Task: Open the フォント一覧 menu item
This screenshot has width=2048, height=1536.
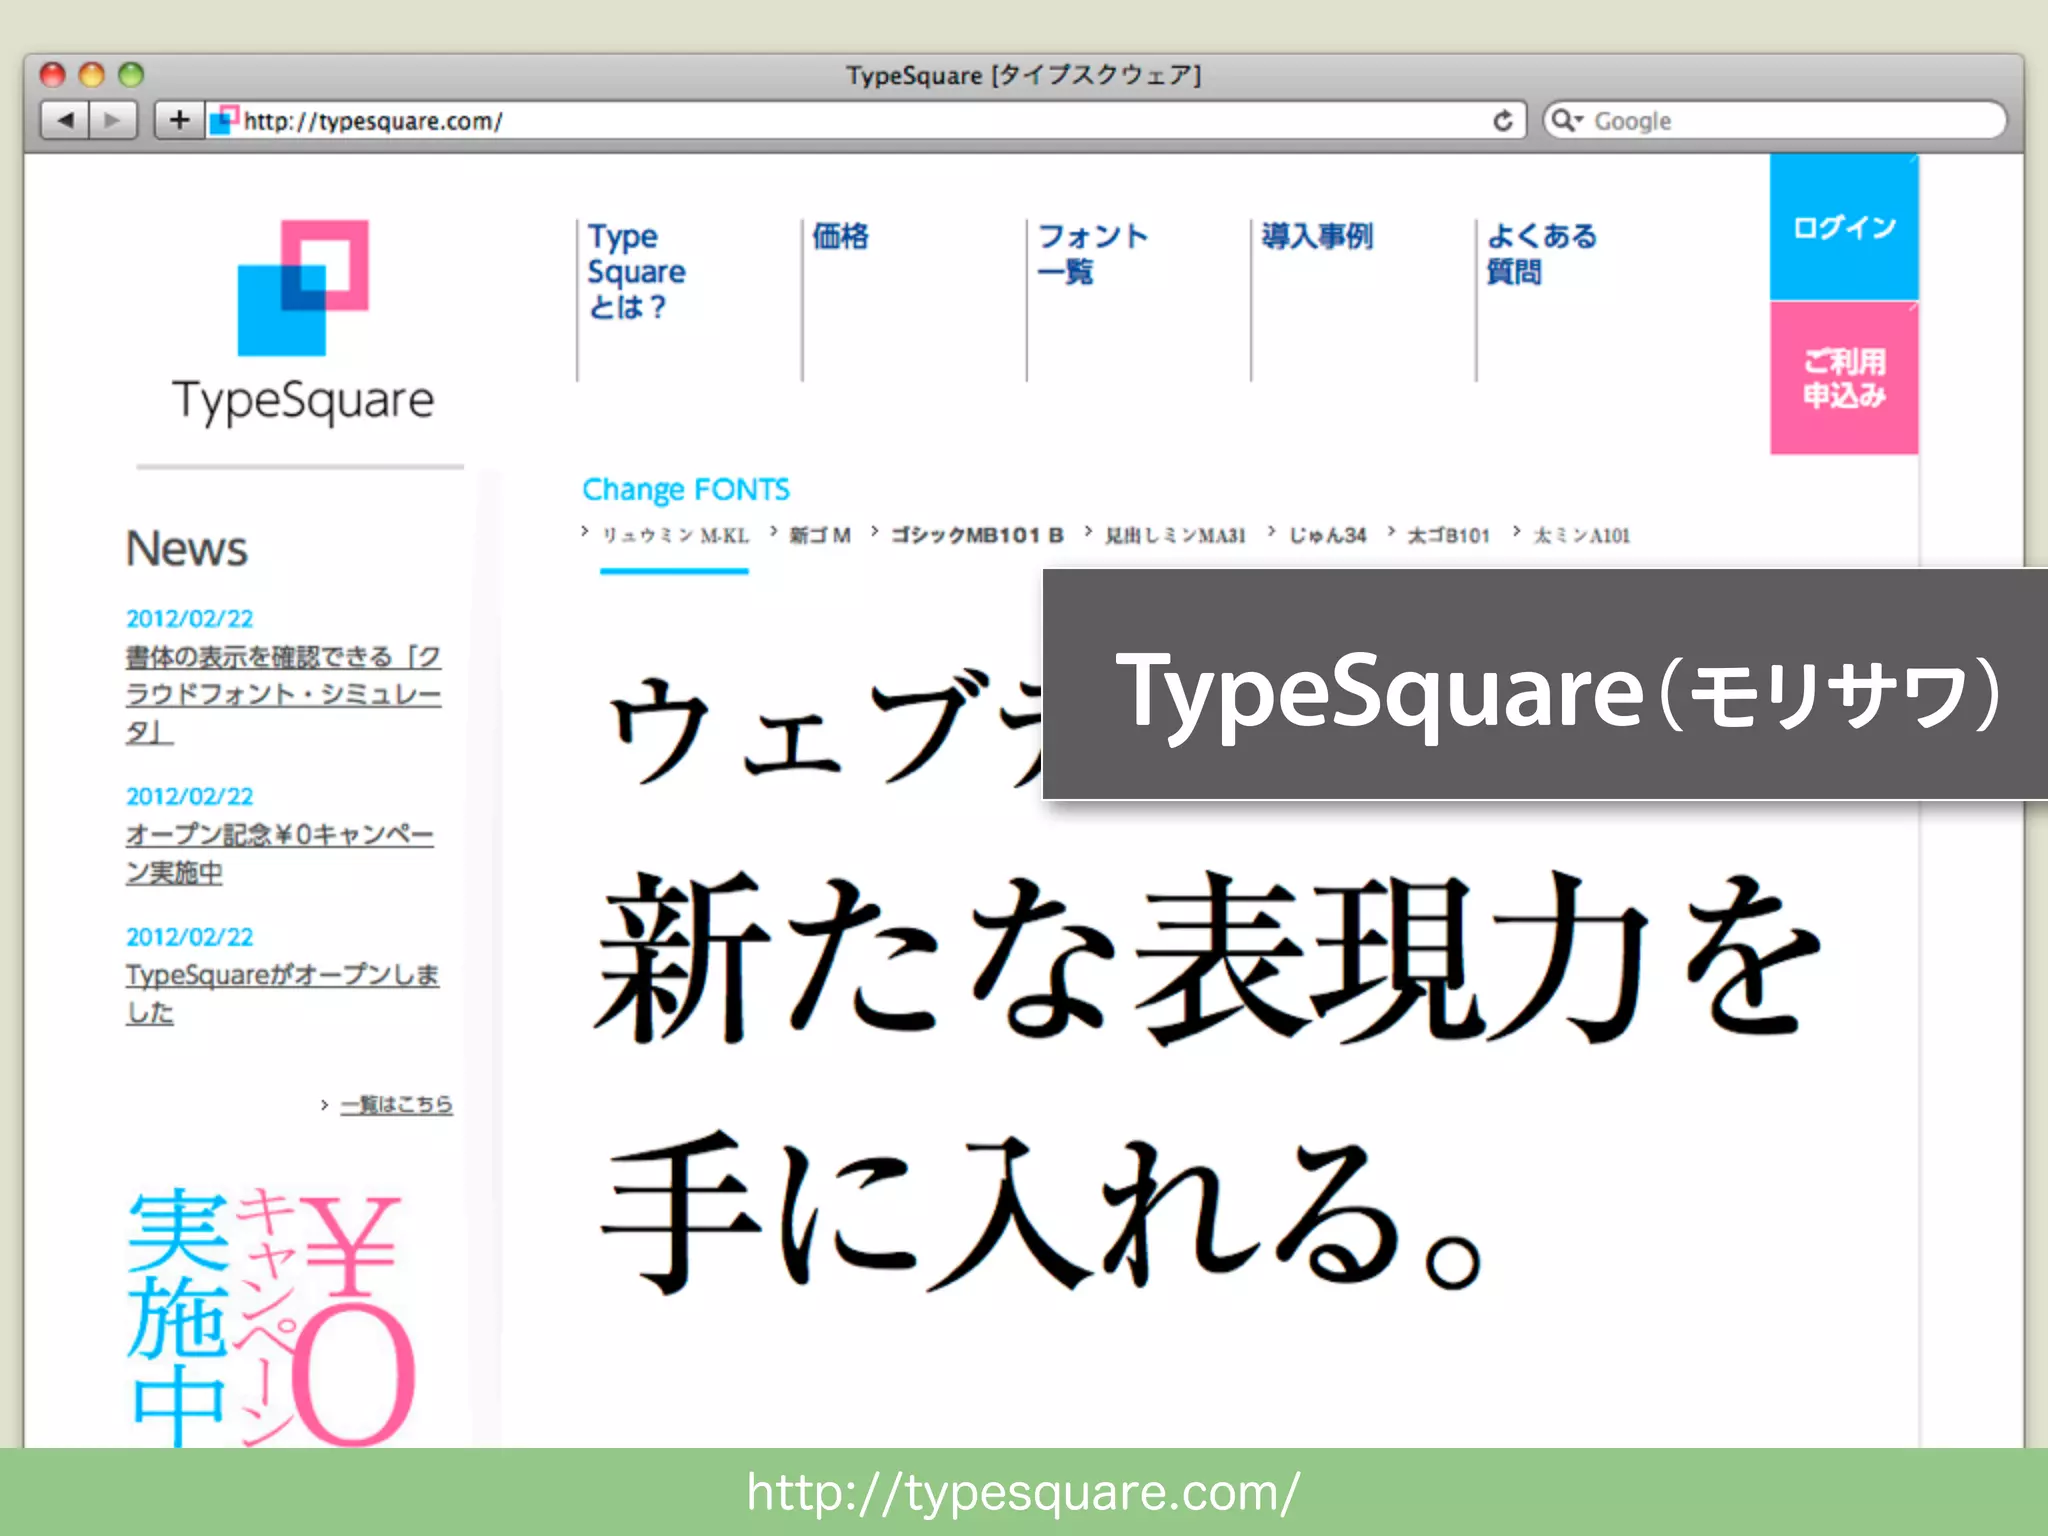Action: (x=1092, y=253)
